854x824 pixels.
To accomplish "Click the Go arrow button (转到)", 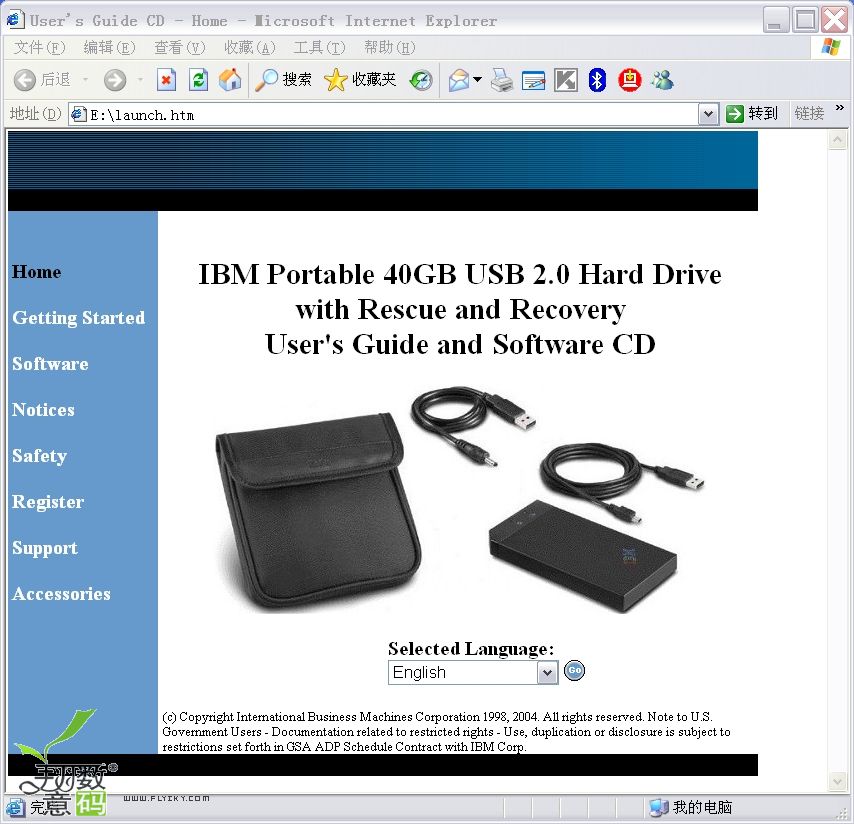I will (752, 114).
